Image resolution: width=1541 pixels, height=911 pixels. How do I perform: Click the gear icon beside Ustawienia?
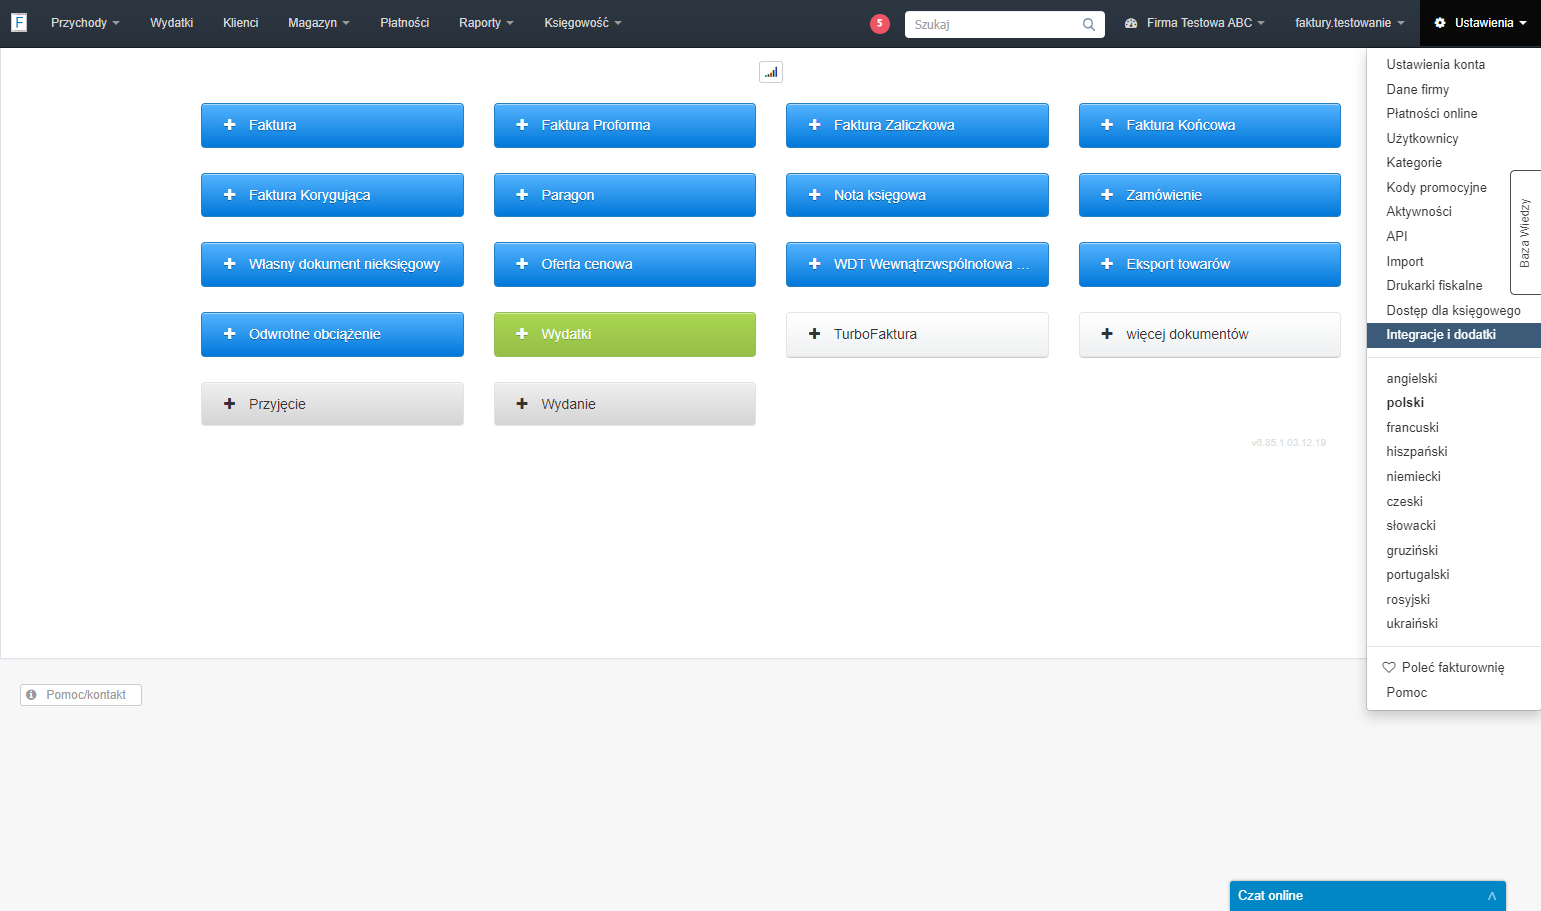pyautogui.click(x=1440, y=23)
